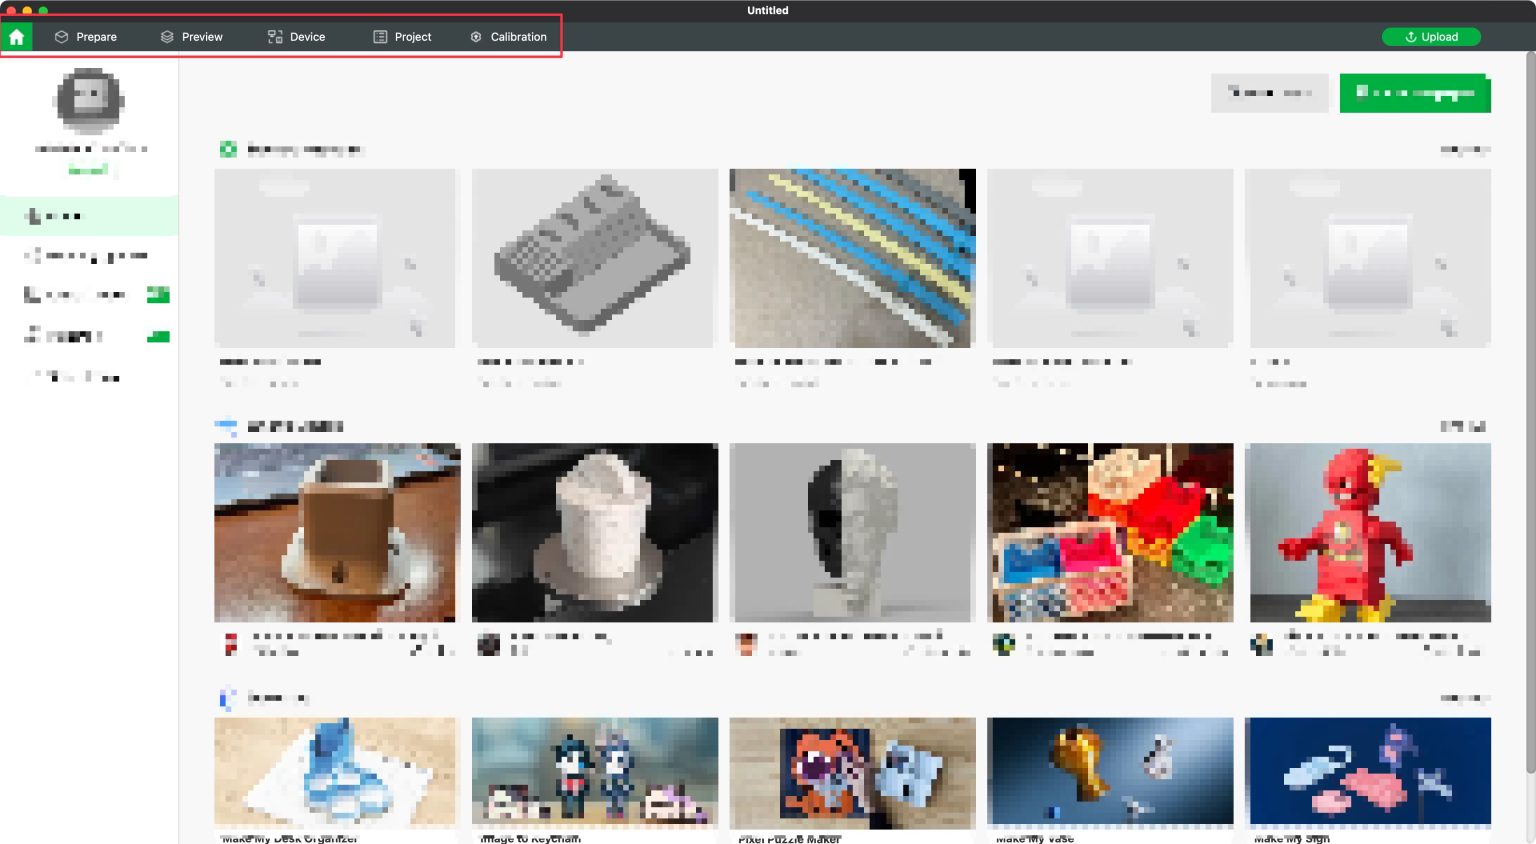Click the blue icon beside the models section header
1536x844 pixels.
point(226,426)
